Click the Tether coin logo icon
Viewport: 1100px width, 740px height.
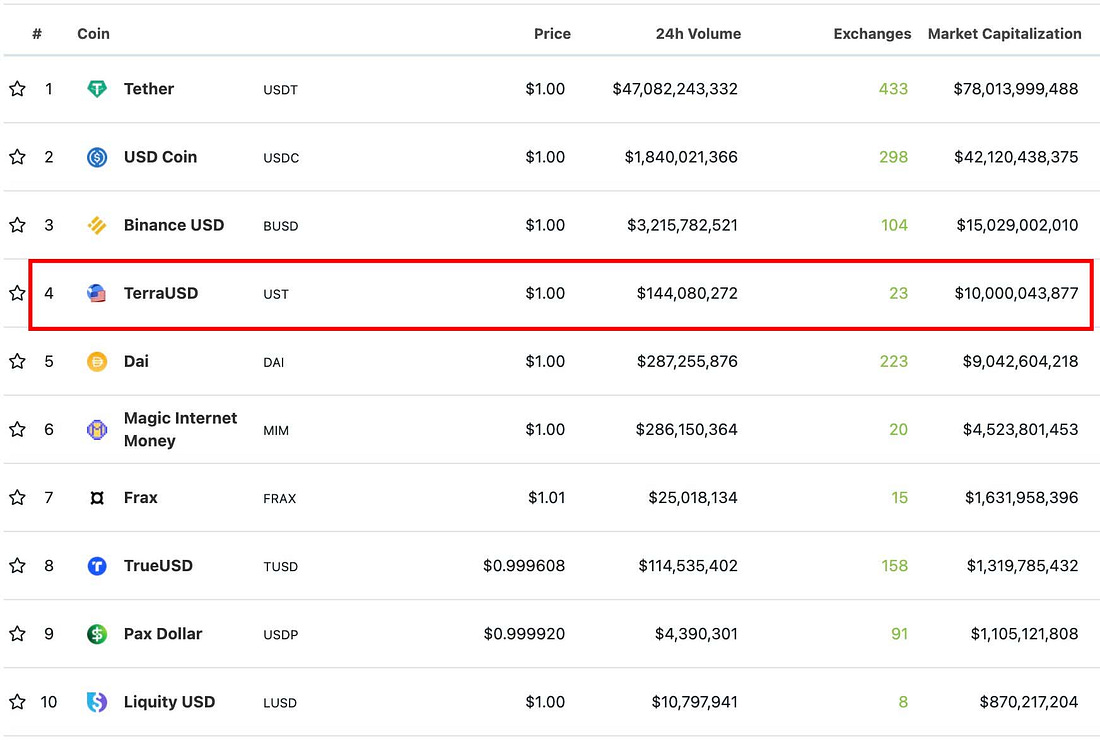tap(97, 88)
